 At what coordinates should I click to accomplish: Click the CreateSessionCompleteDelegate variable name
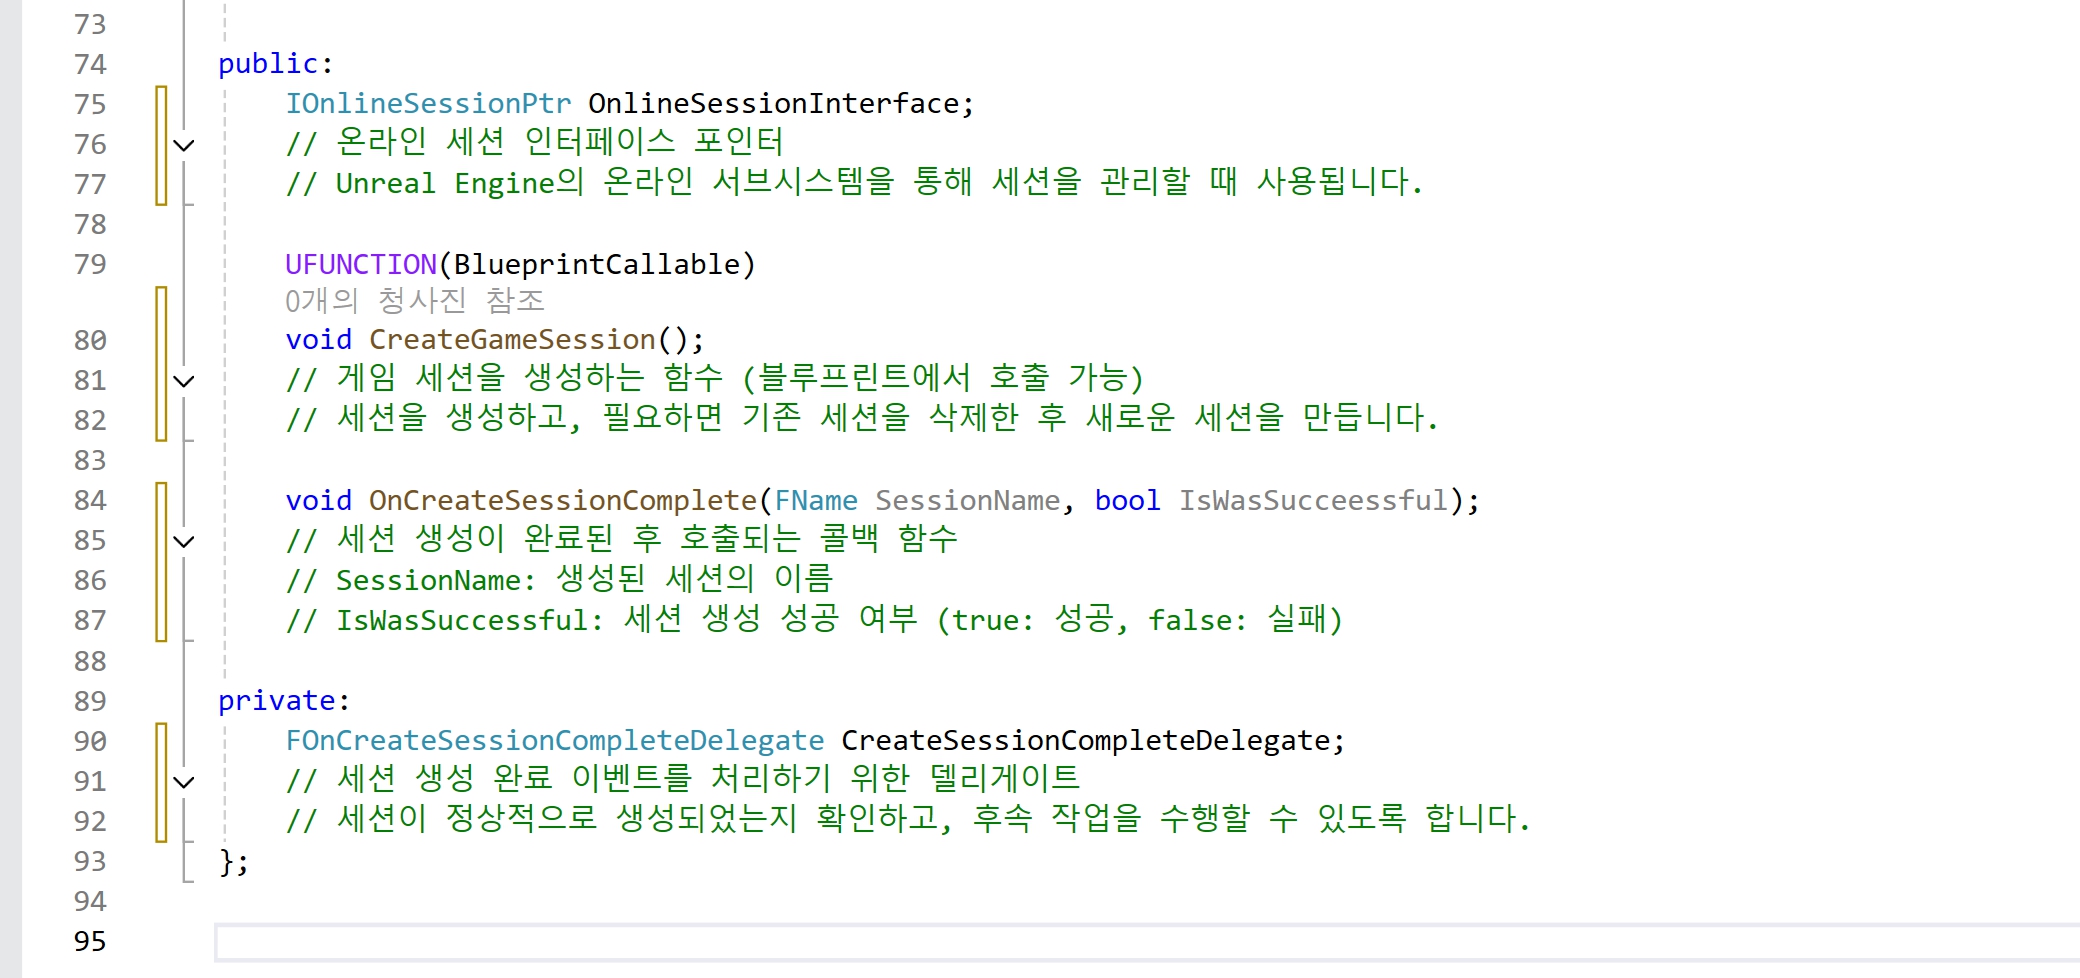(1085, 741)
